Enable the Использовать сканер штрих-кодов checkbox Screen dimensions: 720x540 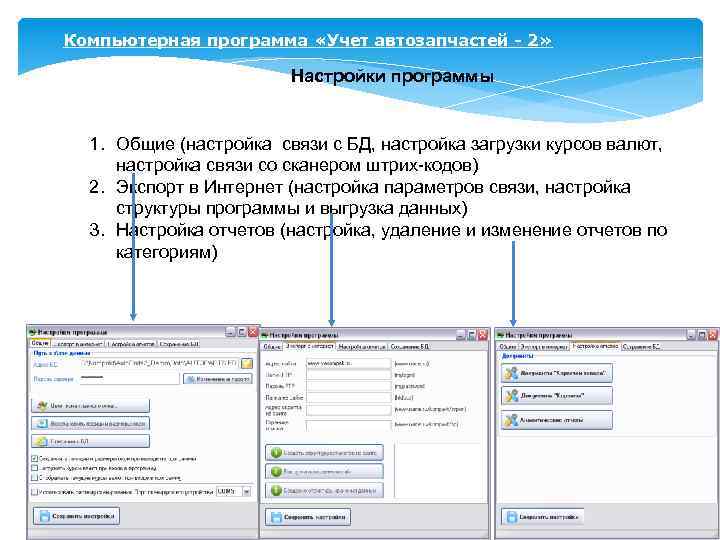pos(34,492)
